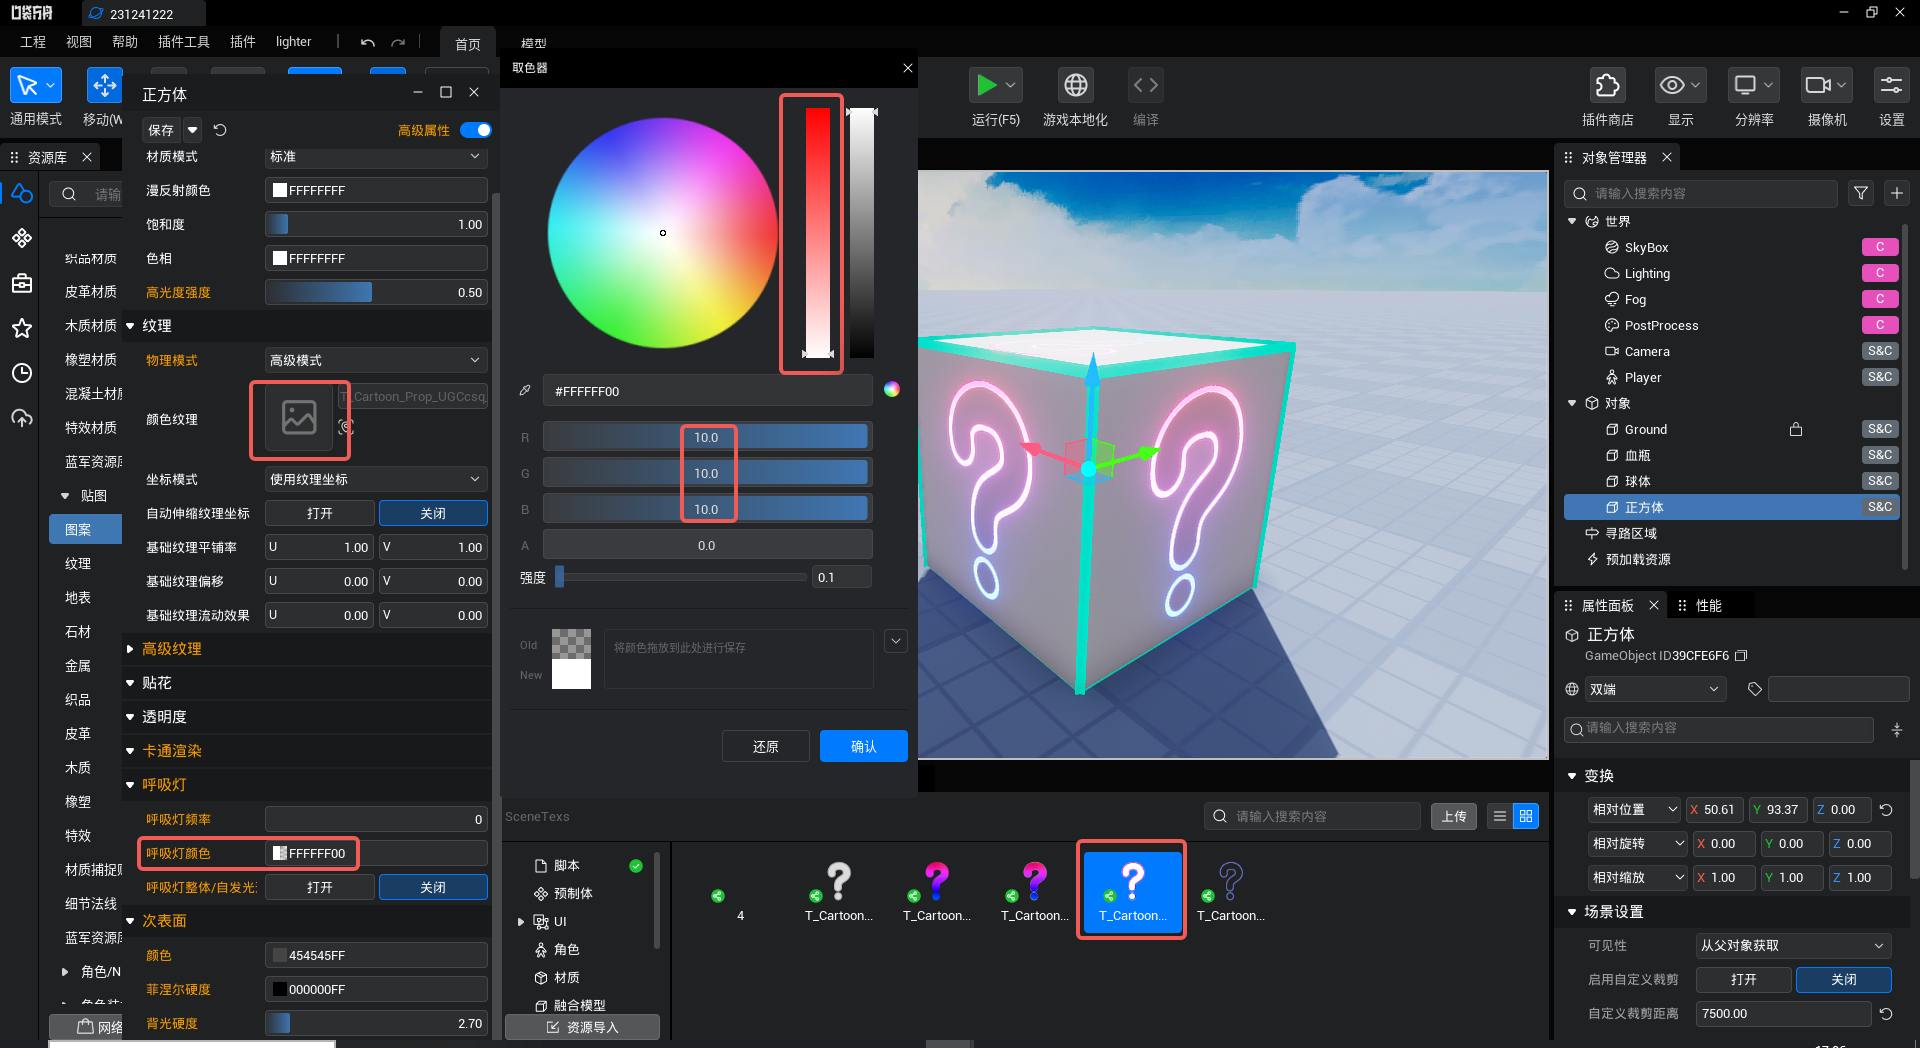Open the settings sliders icon
The width and height of the screenshot is (1920, 1048).
[x=1891, y=85]
